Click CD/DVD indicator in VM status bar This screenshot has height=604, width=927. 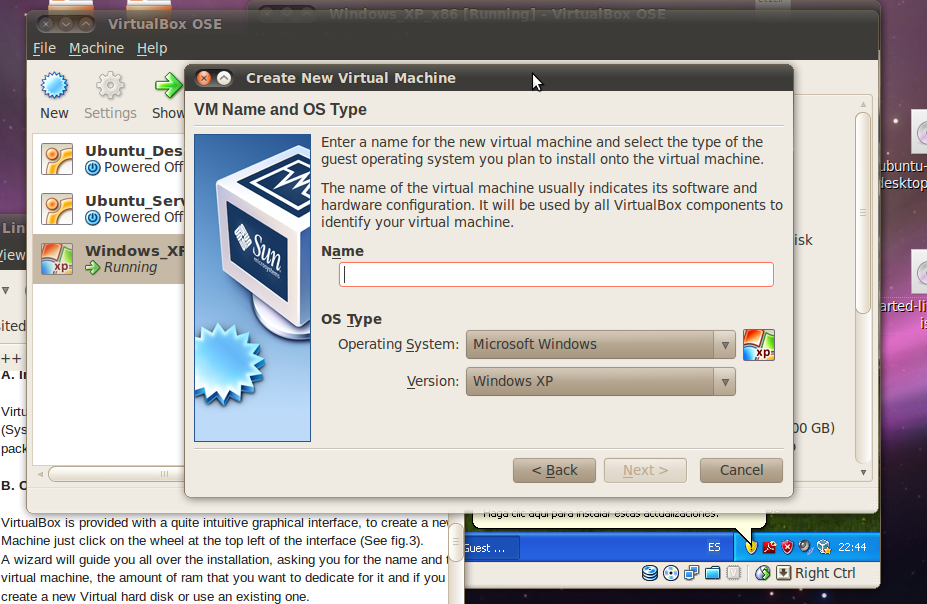(x=670, y=573)
